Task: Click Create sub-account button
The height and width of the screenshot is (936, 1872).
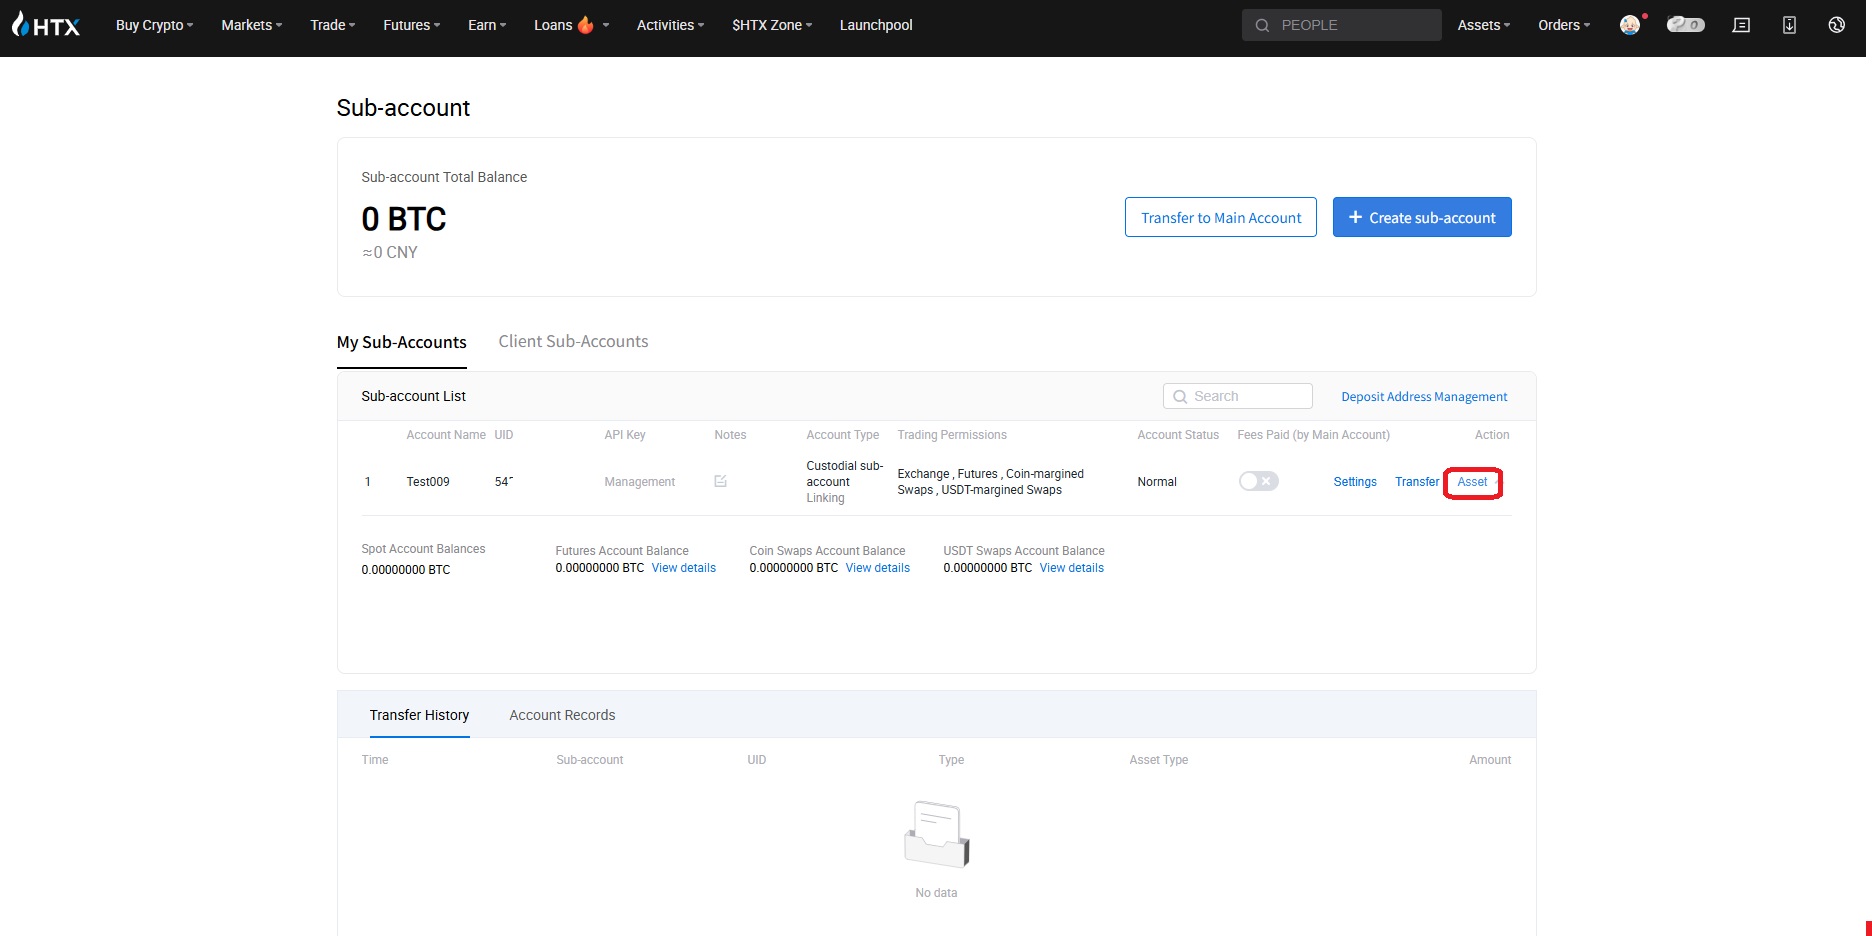Action: tap(1421, 217)
